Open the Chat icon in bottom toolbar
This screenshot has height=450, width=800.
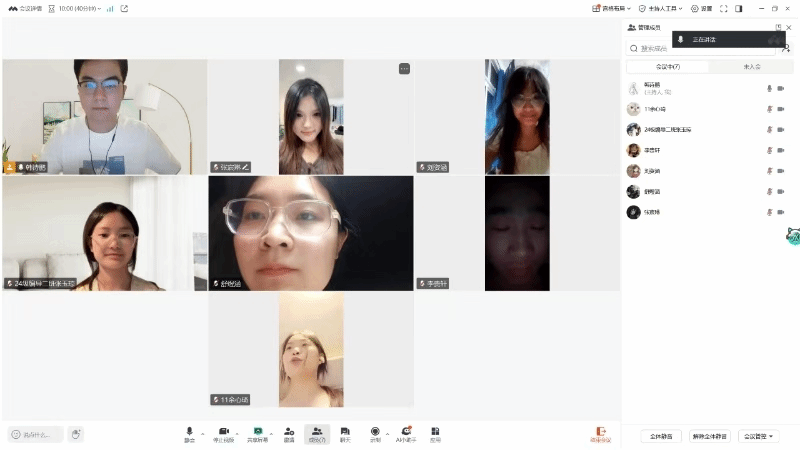345,432
